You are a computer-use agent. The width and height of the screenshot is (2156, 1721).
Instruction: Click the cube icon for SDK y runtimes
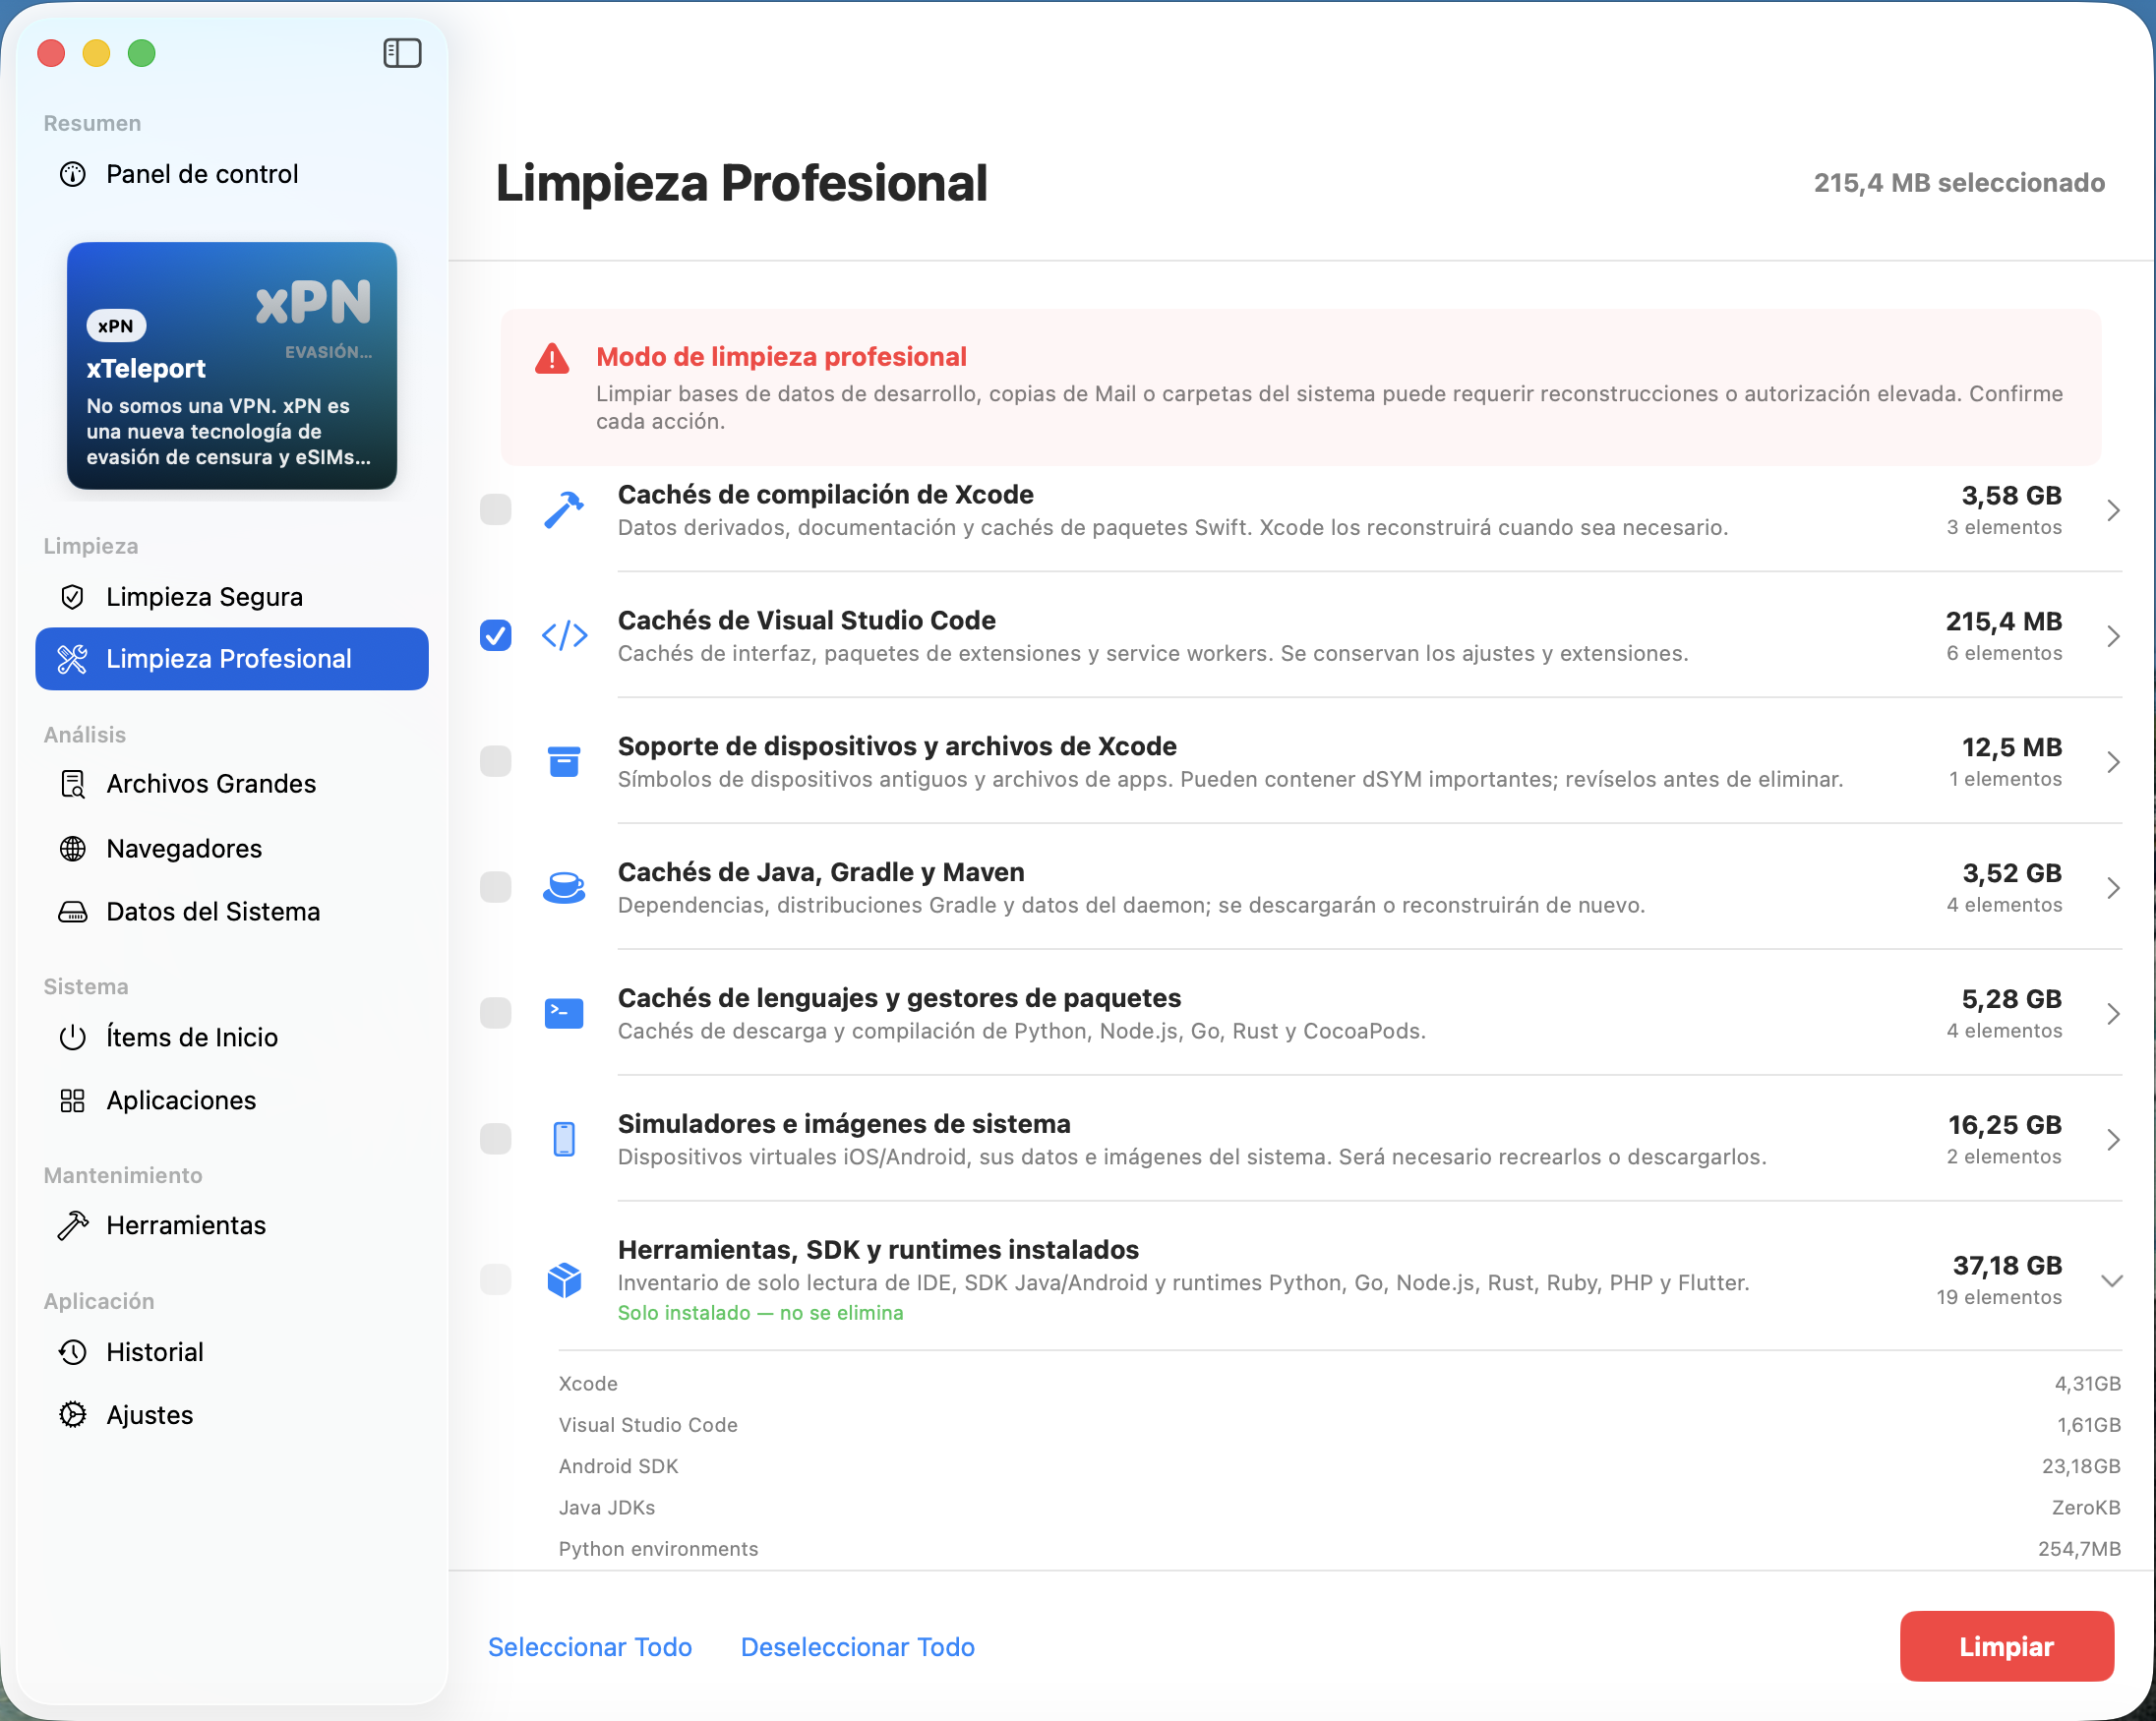pyautogui.click(x=564, y=1280)
